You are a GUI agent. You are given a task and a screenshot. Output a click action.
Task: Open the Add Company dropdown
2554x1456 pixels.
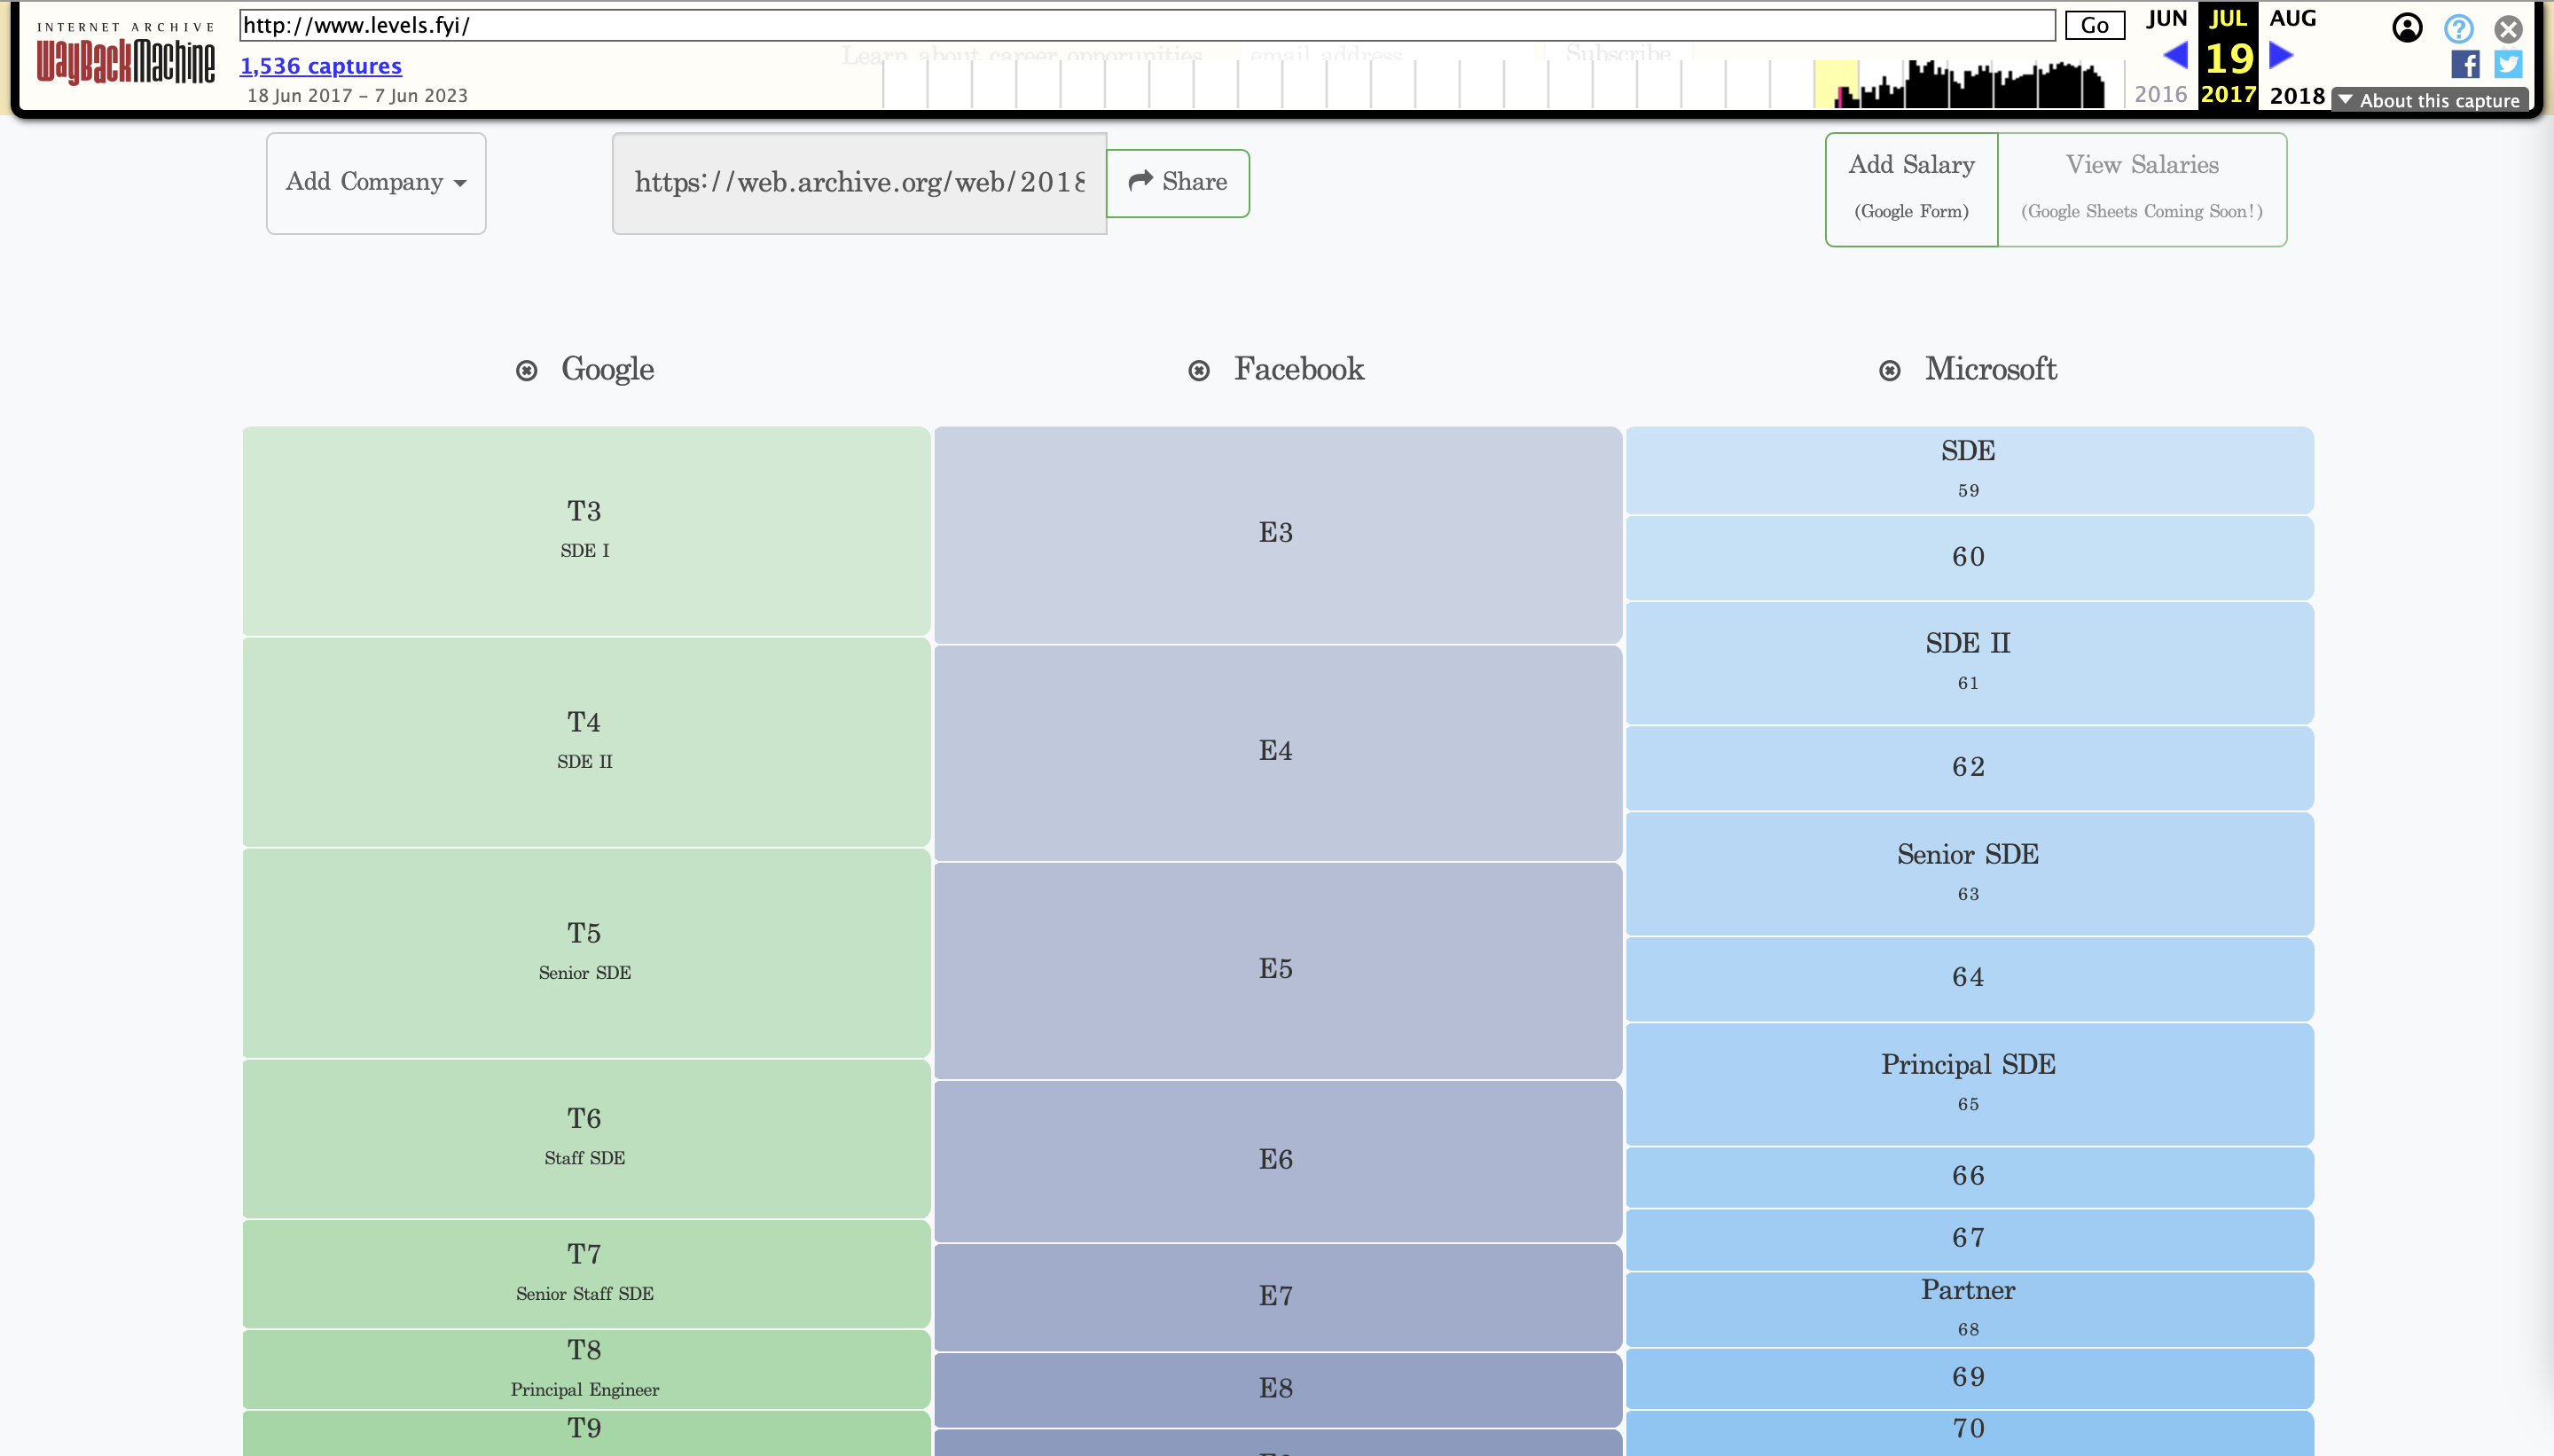376,183
